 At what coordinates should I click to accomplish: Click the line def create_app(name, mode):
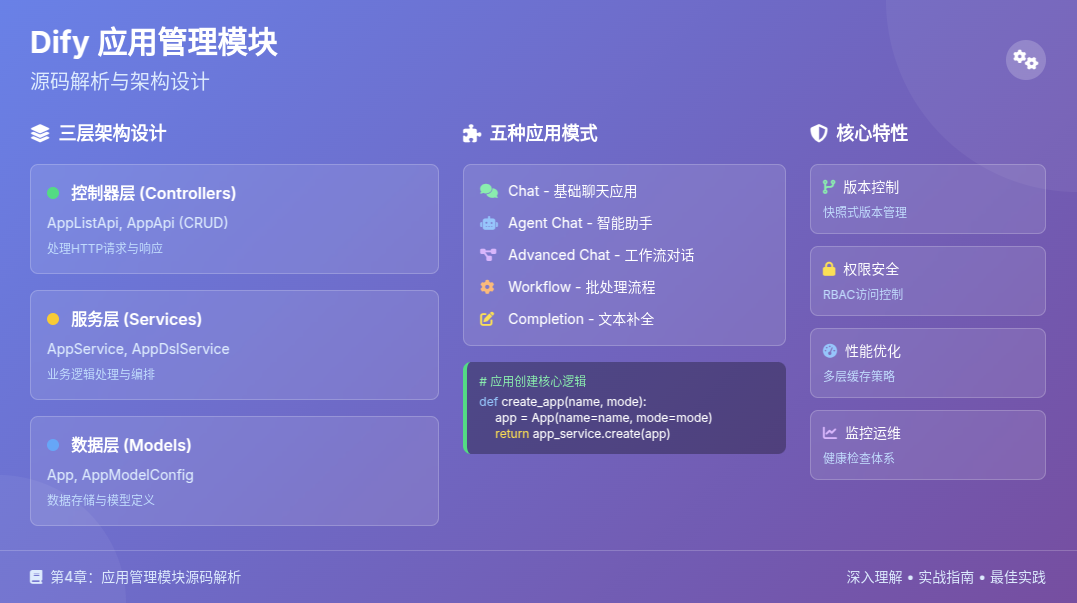click(563, 402)
